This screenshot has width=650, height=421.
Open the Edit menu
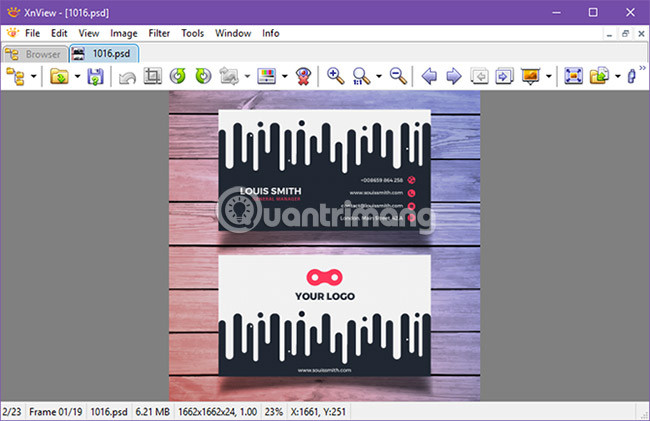click(x=59, y=33)
